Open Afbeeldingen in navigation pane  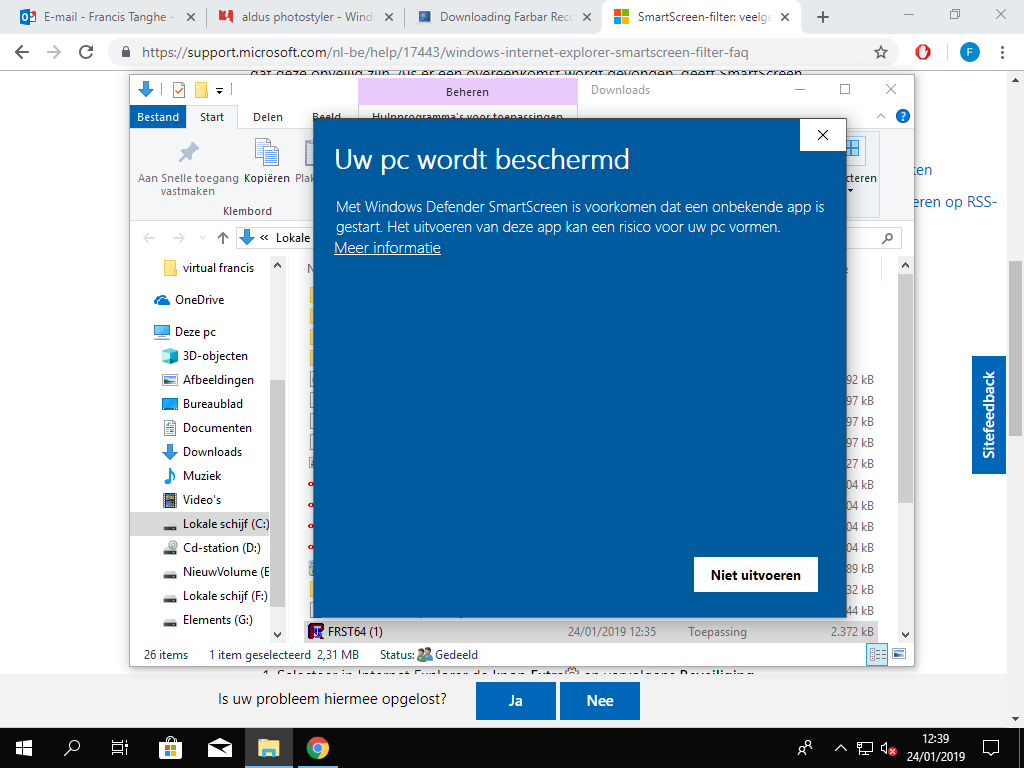pyautogui.click(x=208, y=380)
